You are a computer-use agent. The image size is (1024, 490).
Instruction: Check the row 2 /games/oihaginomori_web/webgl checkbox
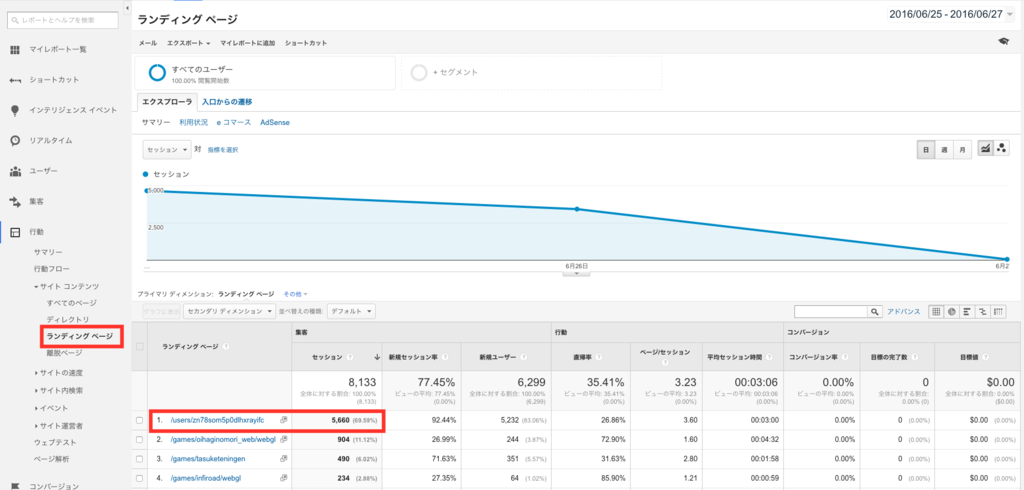[139, 440]
